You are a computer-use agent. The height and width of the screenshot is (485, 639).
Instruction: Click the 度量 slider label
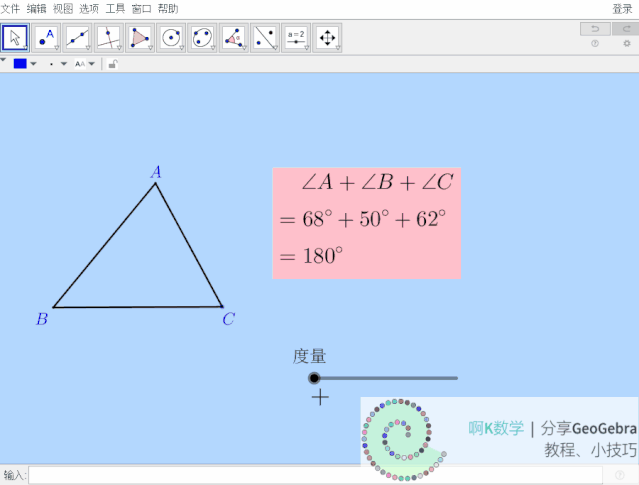[309, 356]
